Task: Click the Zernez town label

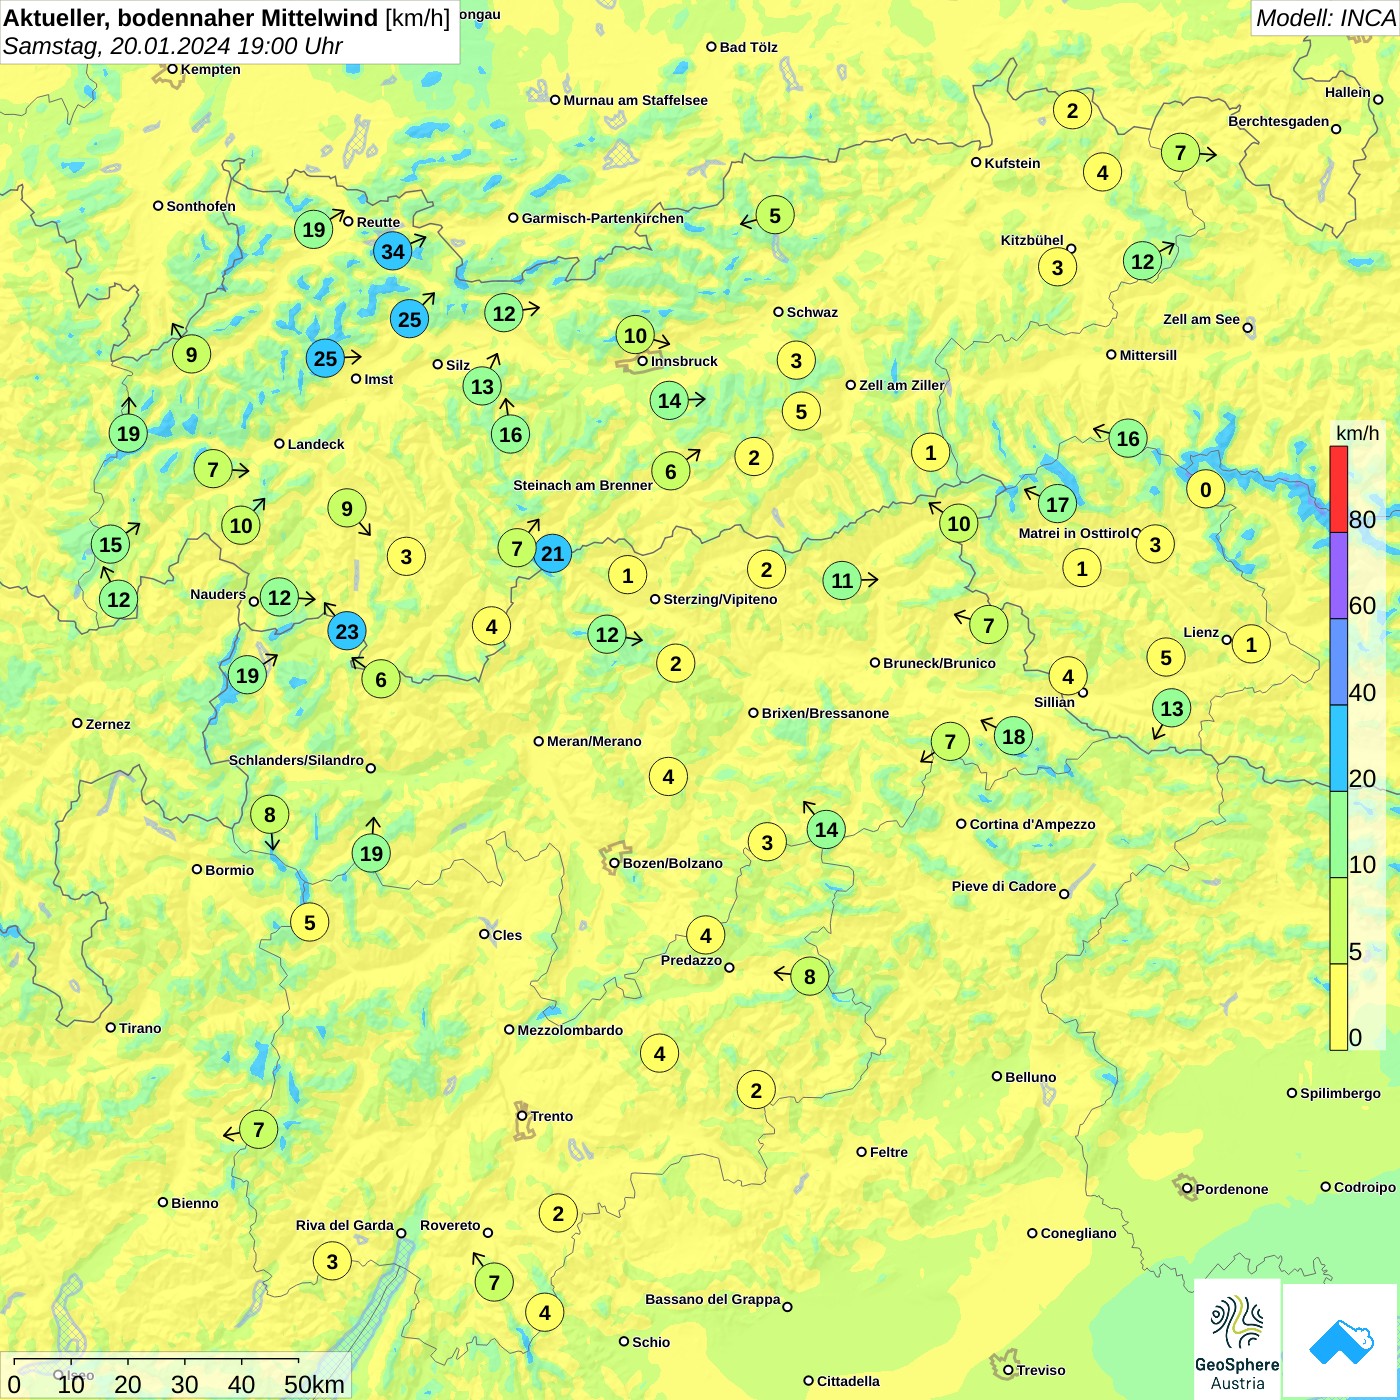Action: [108, 724]
